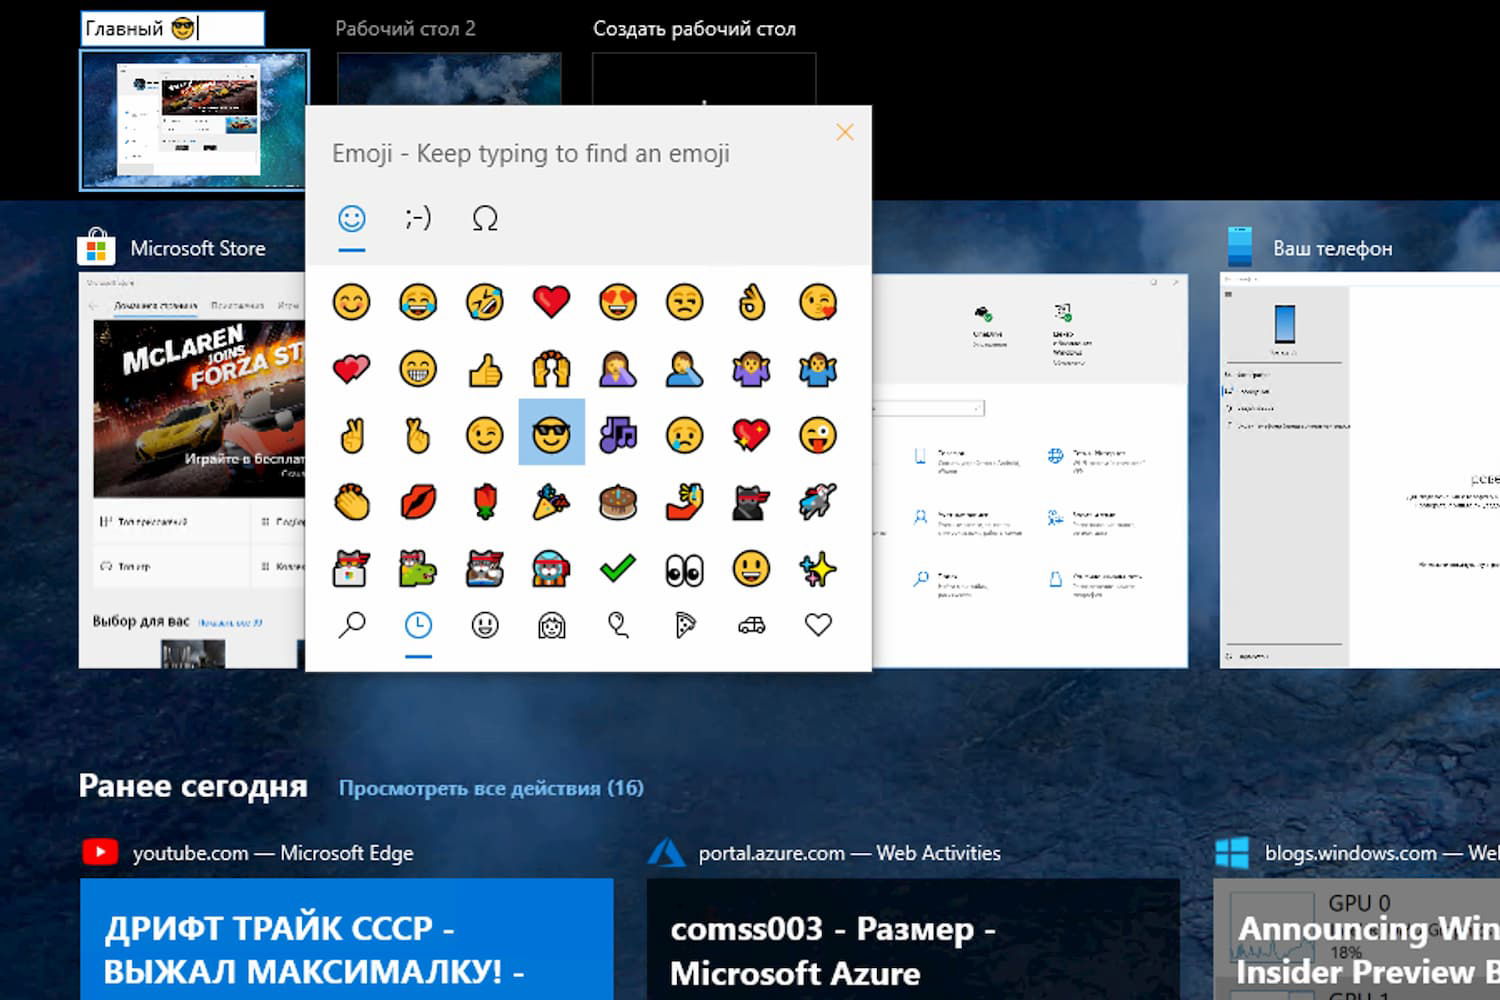
Task: Pick the birthday cake emoji
Action: [618, 502]
